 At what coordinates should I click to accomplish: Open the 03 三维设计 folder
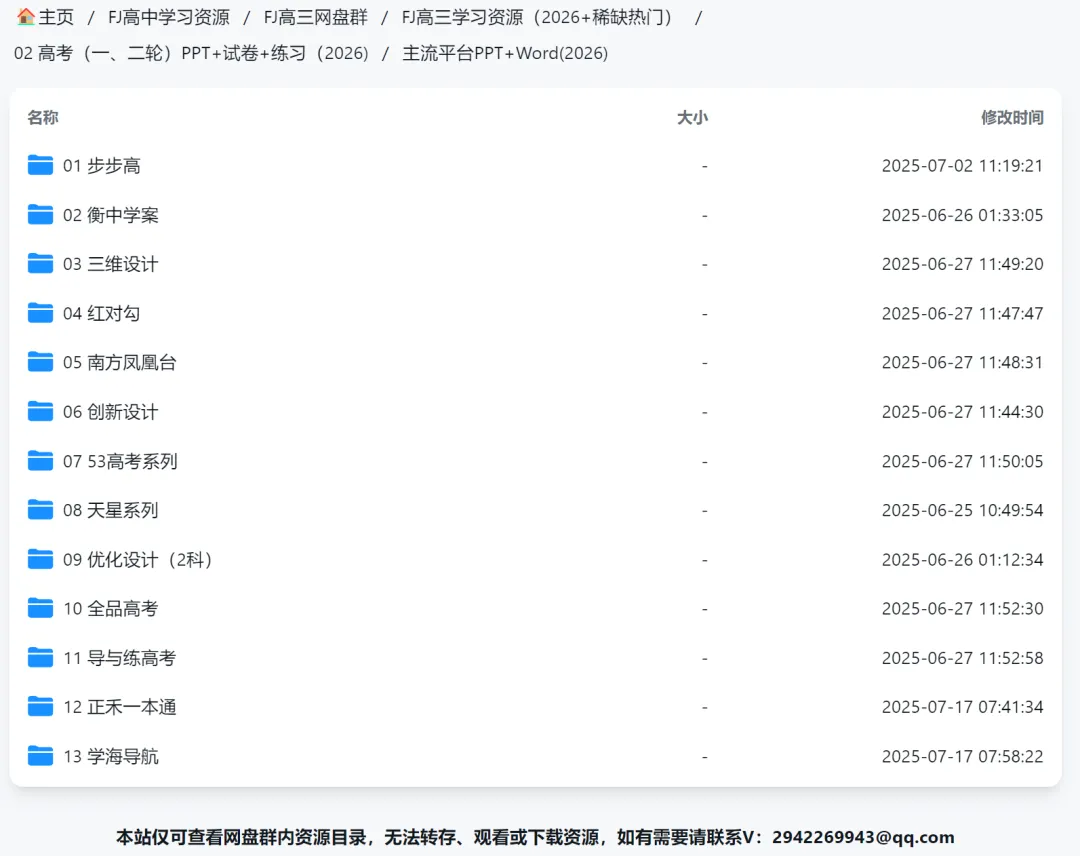[x=108, y=264]
